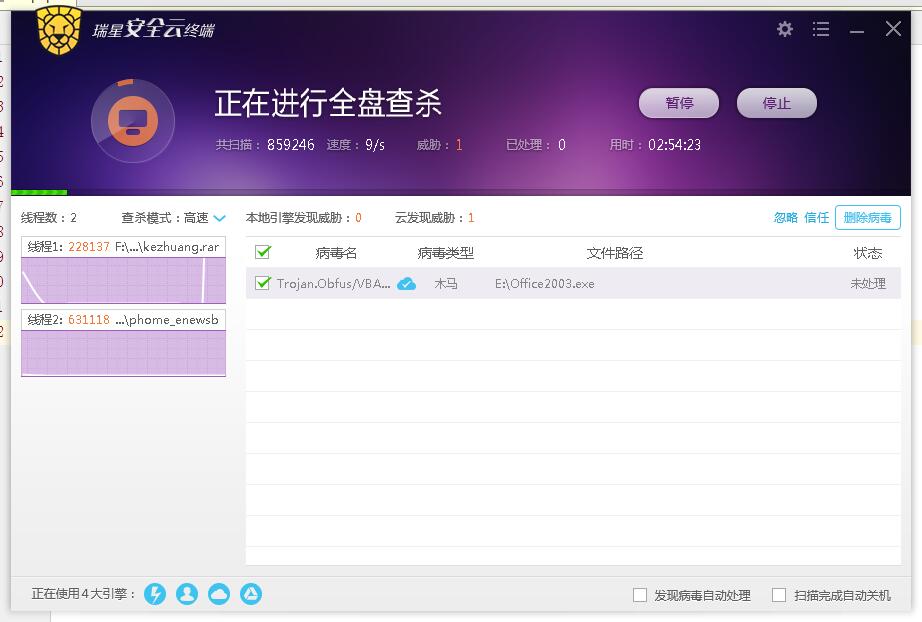Click the 文件路径 column header
922x622 pixels.
click(x=614, y=253)
